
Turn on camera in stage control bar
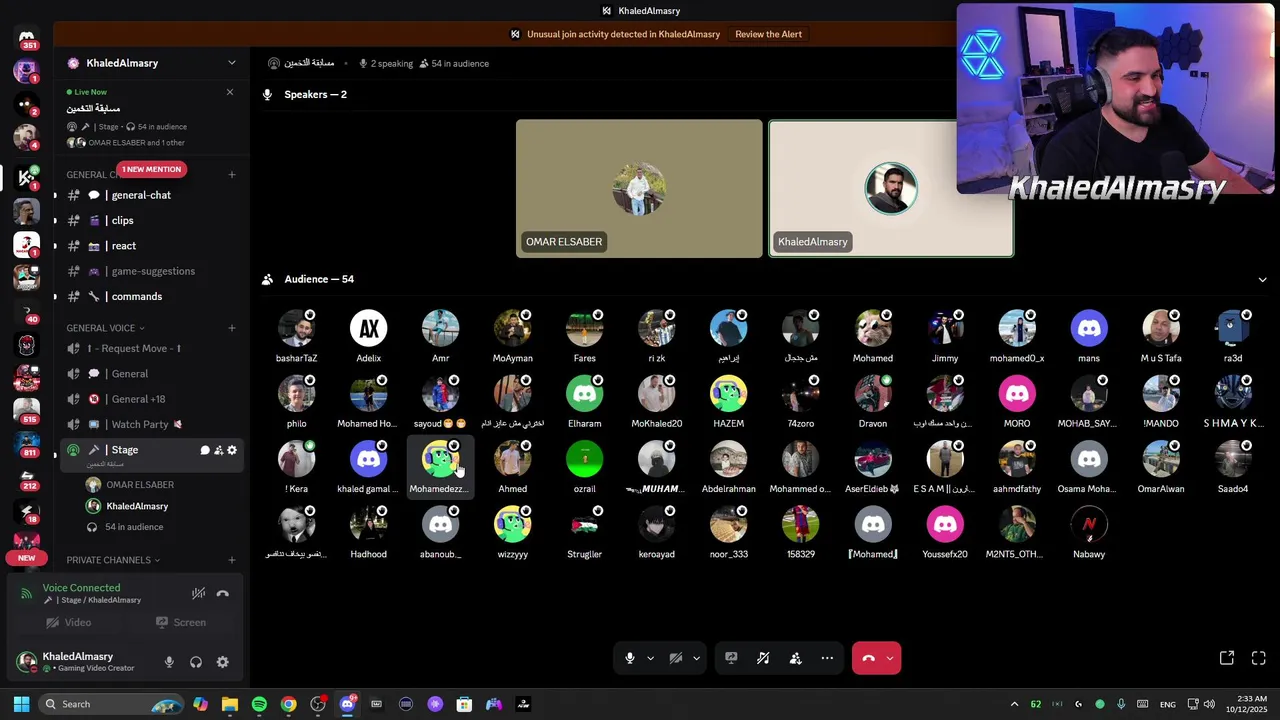[676, 658]
